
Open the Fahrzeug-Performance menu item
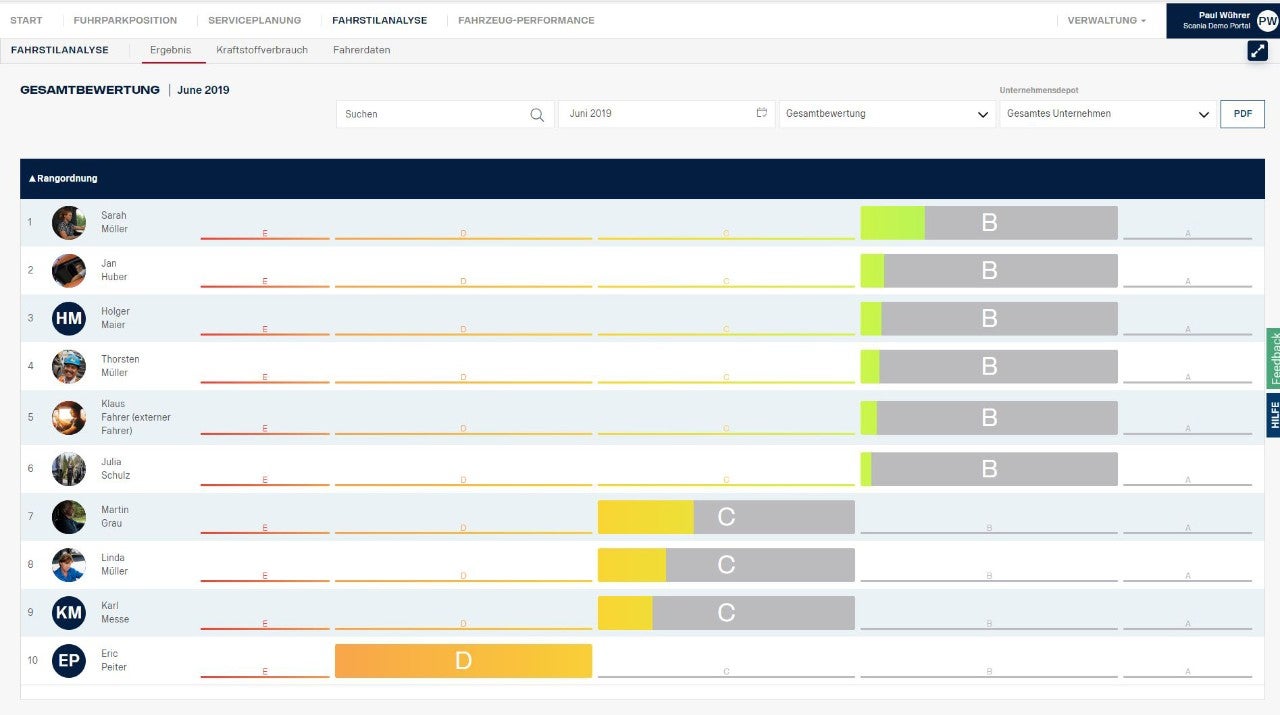click(x=526, y=20)
